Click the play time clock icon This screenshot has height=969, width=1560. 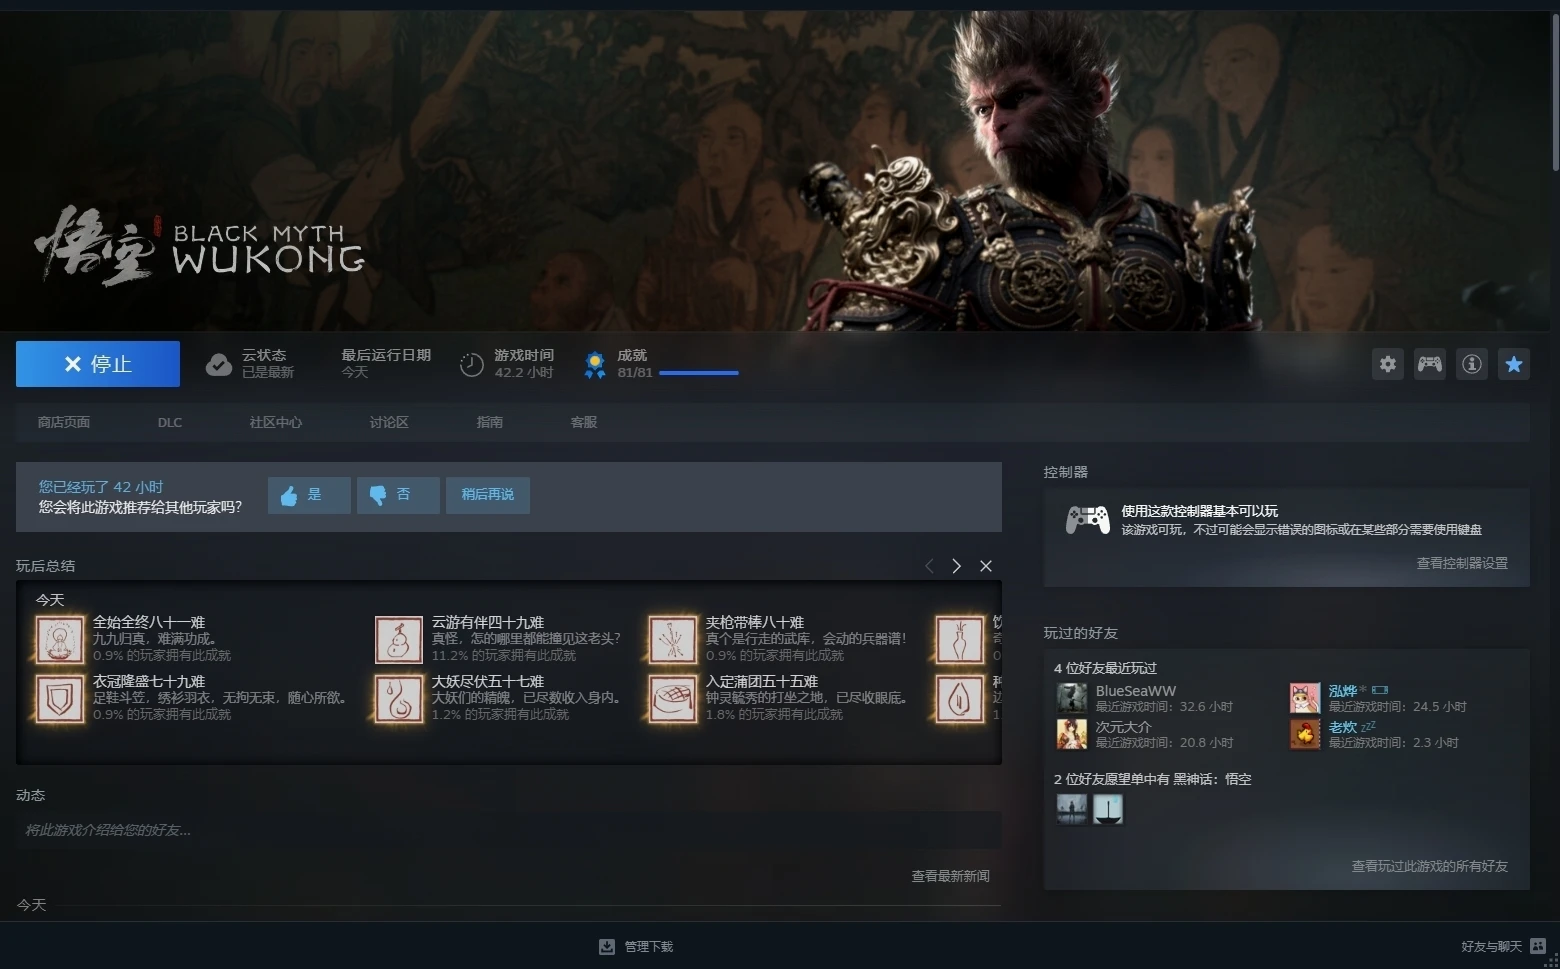coord(471,365)
